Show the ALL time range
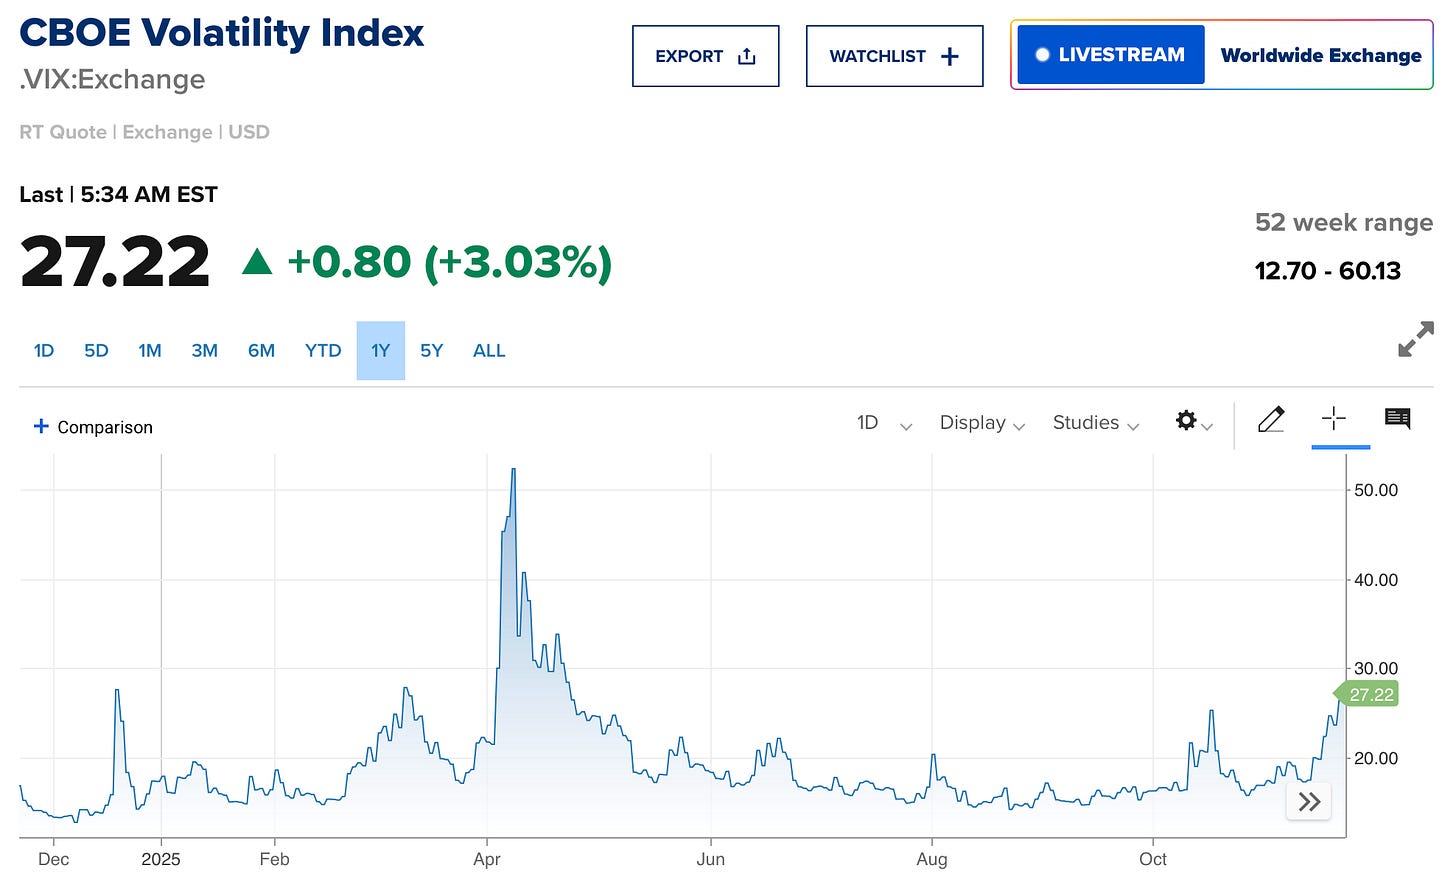The width and height of the screenshot is (1456, 877). [489, 351]
